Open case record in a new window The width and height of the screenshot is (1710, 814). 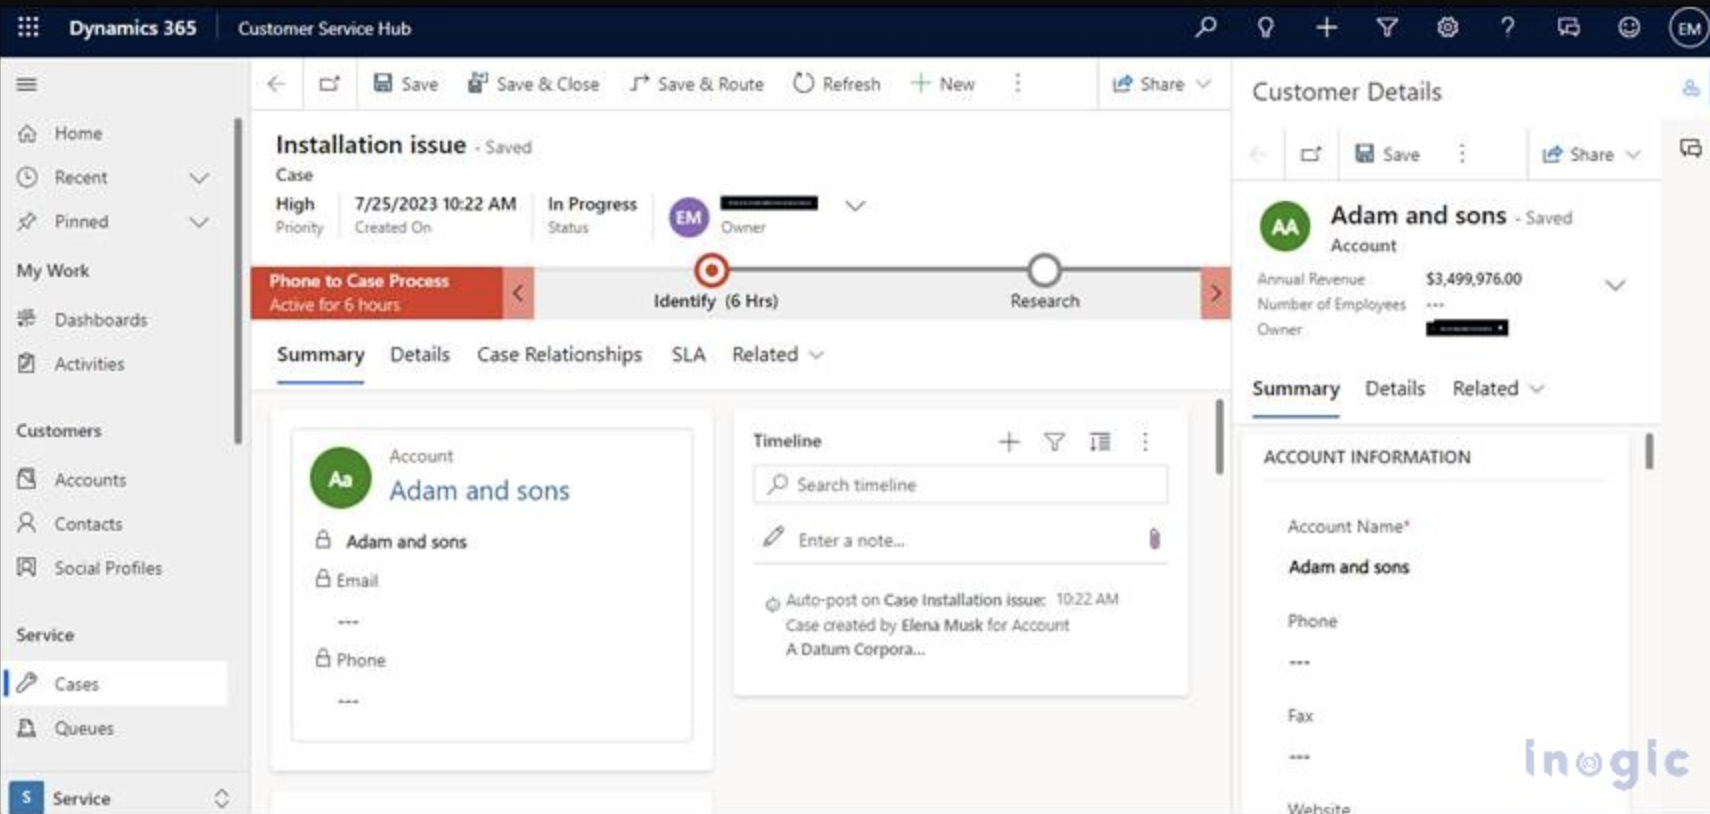click(329, 84)
